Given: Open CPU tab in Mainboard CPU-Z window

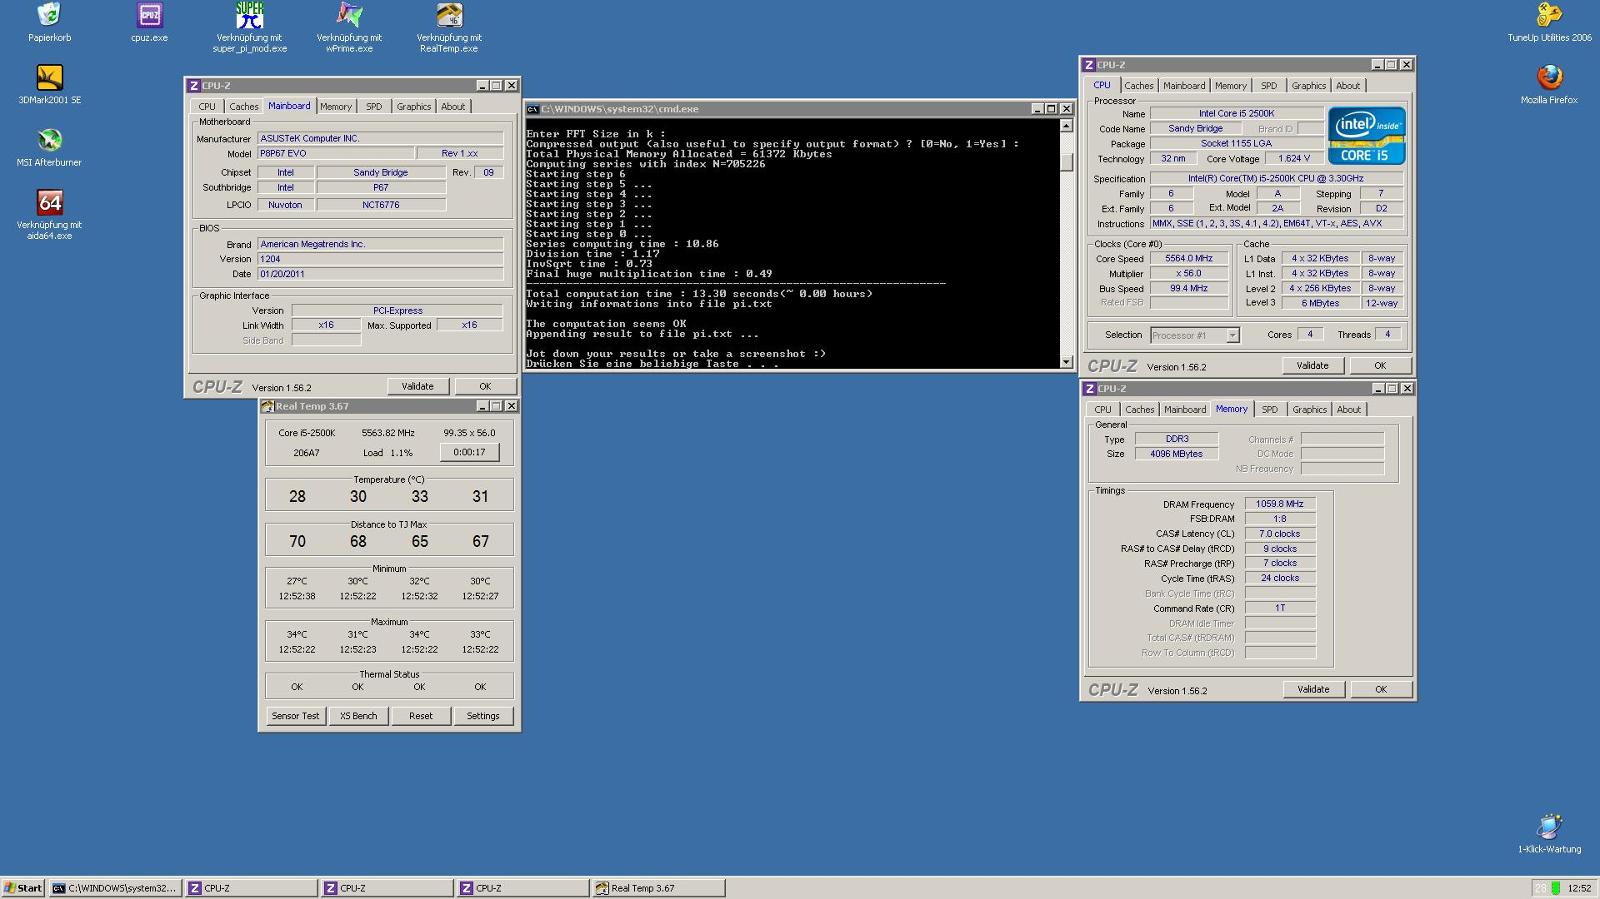Looking at the screenshot, I should coord(207,106).
